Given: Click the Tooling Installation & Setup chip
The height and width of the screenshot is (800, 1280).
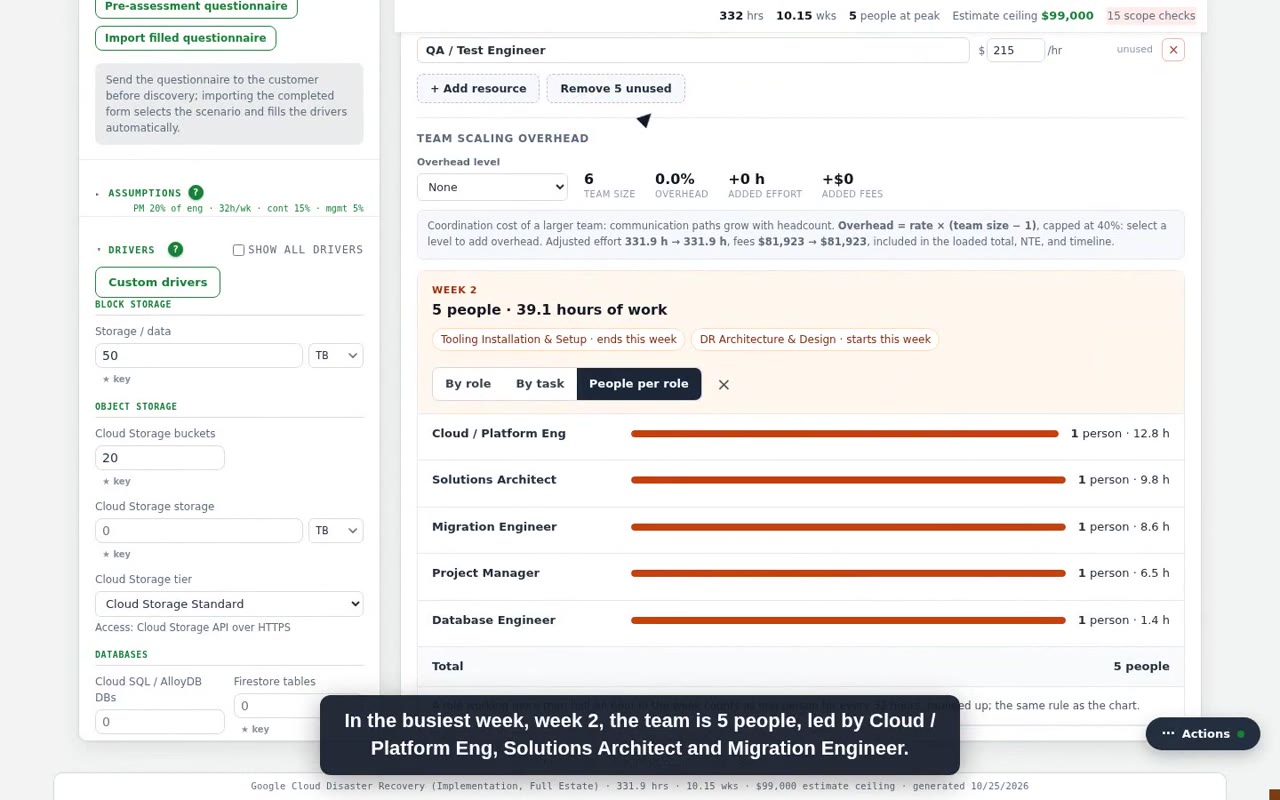Looking at the screenshot, I should (x=559, y=340).
